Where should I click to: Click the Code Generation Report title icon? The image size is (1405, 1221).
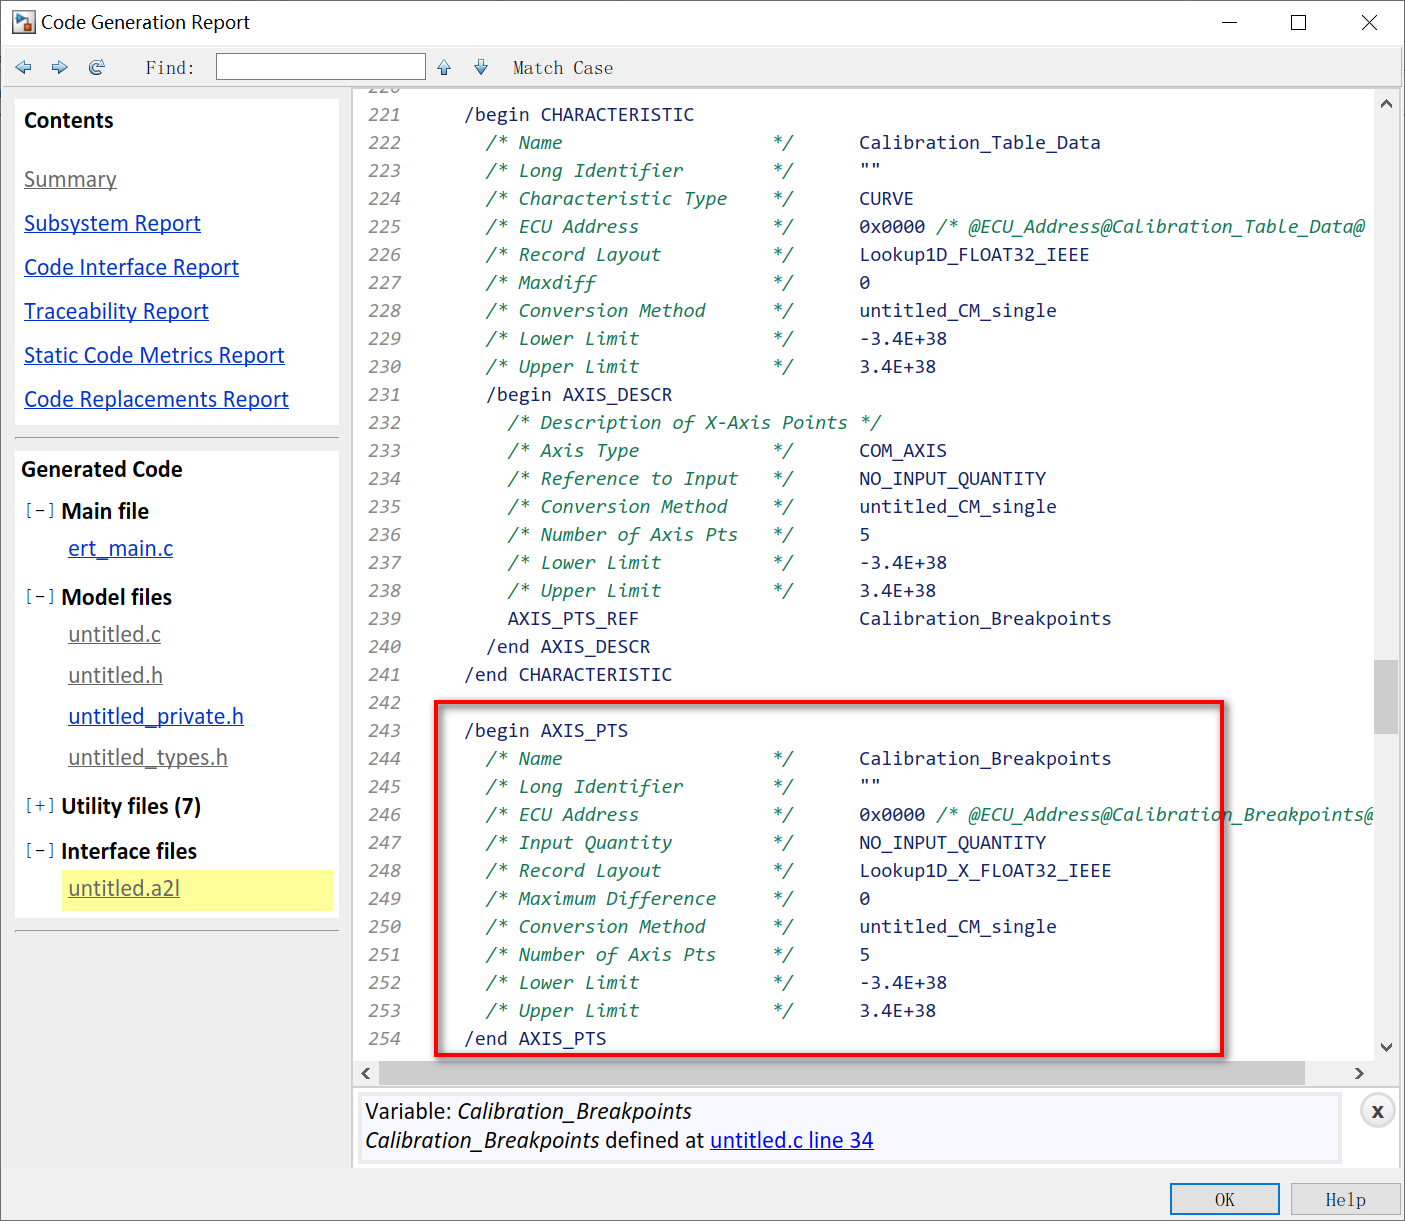tap(23, 22)
